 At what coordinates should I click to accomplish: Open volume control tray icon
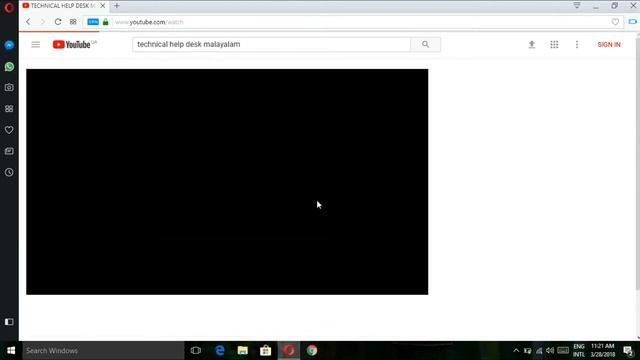point(550,351)
